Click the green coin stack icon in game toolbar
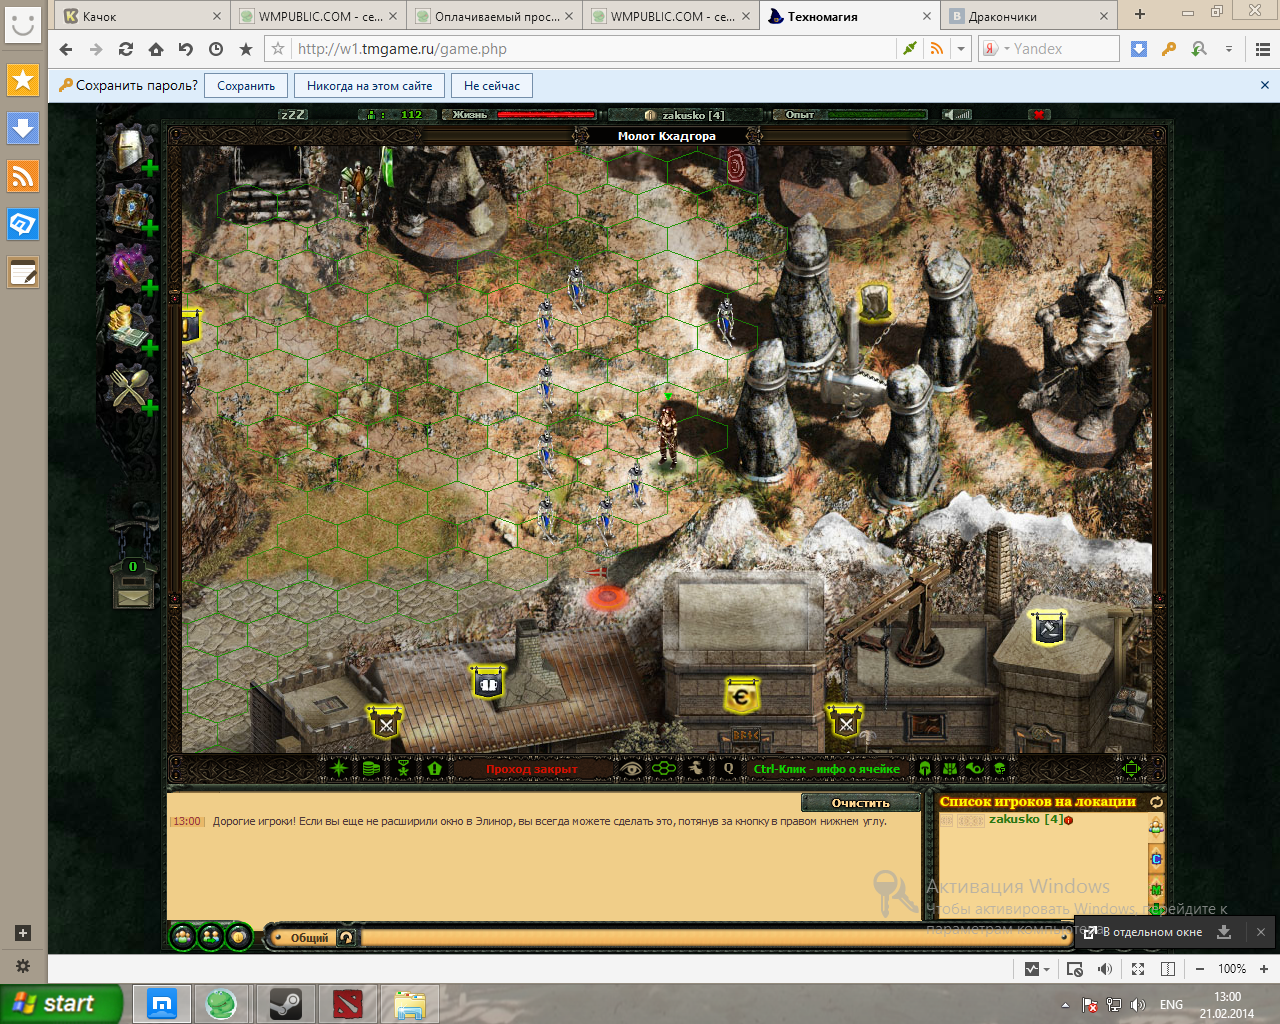This screenshot has width=1280, height=1024. (371, 768)
